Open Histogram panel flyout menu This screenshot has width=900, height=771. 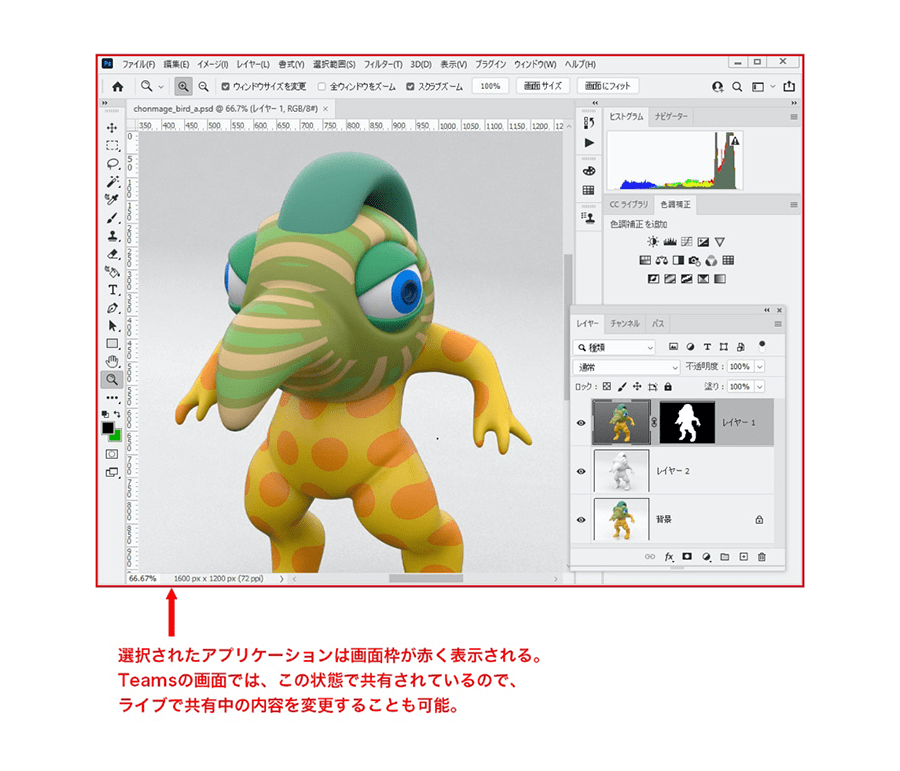pyautogui.click(x=794, y=117)
